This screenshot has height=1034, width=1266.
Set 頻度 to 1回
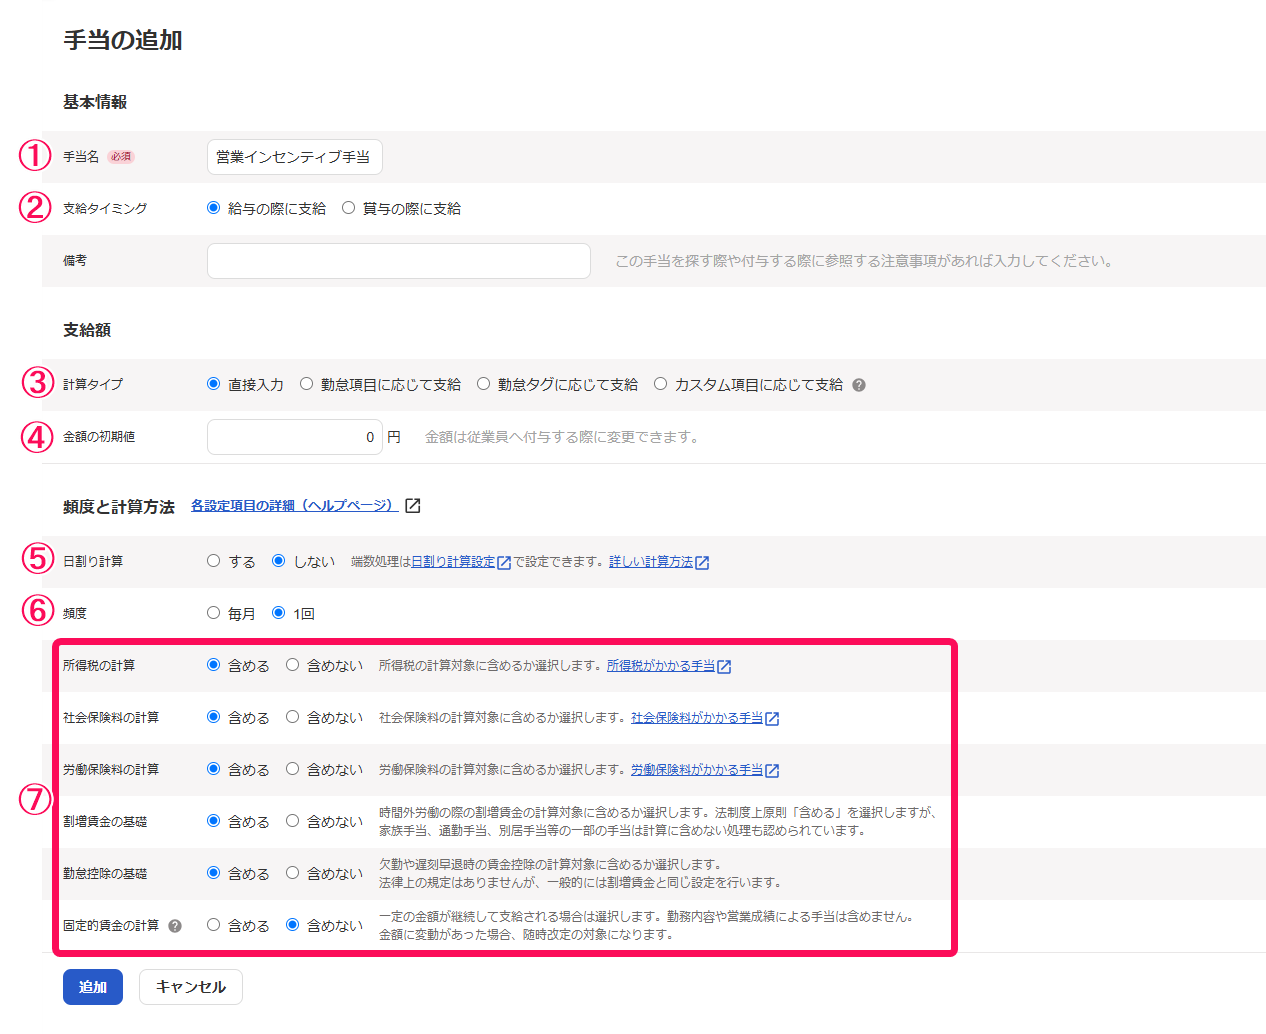point(278,613)
